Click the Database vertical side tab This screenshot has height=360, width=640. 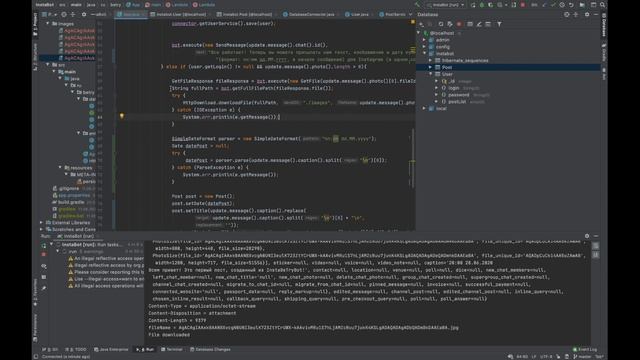click(x=604, y=24)
